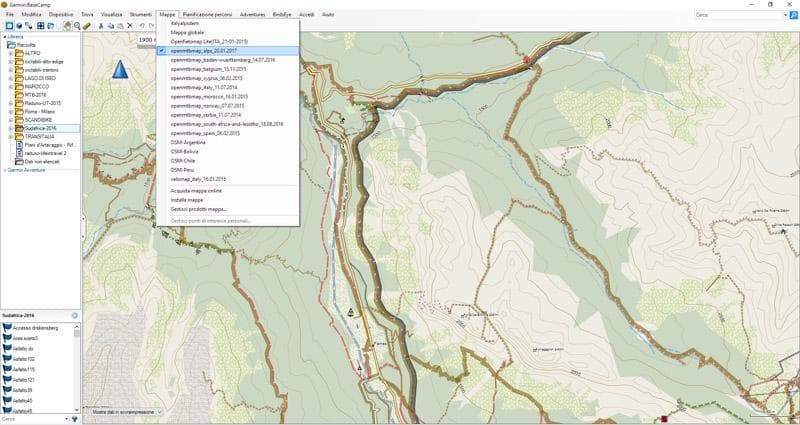Collapse the Libreria tree node

[5, 37]
